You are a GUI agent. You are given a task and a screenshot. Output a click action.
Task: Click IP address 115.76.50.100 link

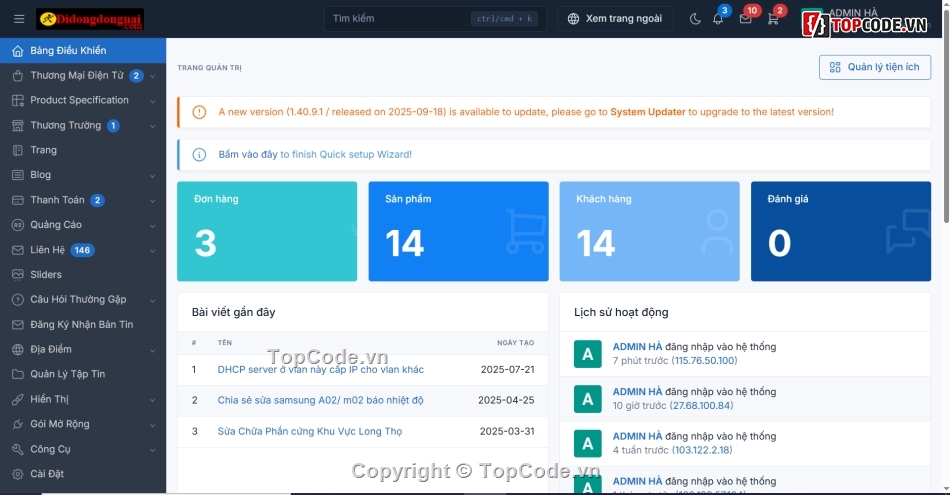(x=705, y=360)
